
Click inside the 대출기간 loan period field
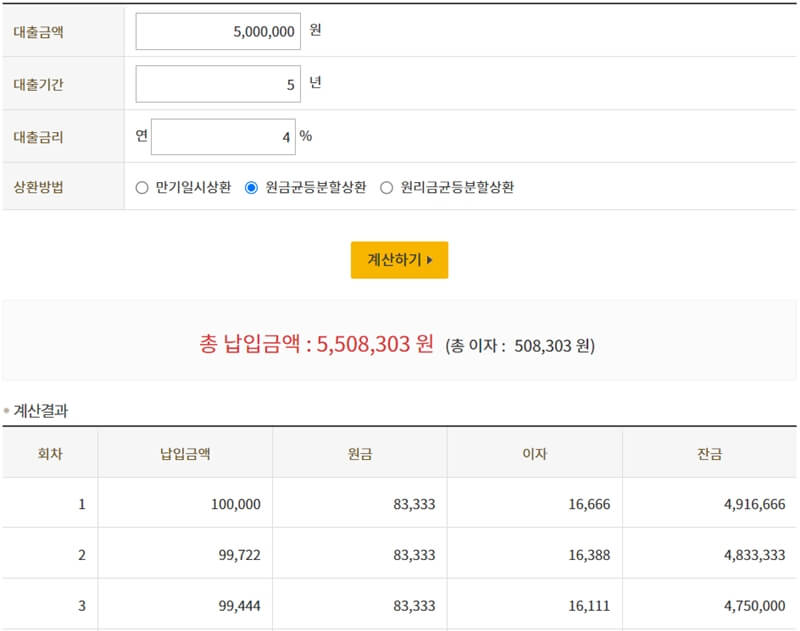220,83
